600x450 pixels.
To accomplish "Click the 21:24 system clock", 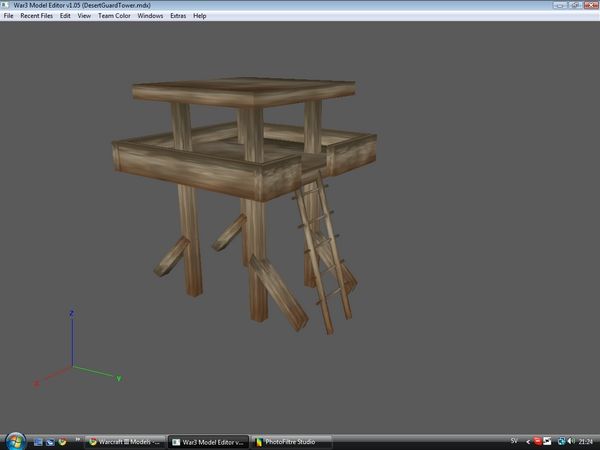I will click(x=585, y=442).
